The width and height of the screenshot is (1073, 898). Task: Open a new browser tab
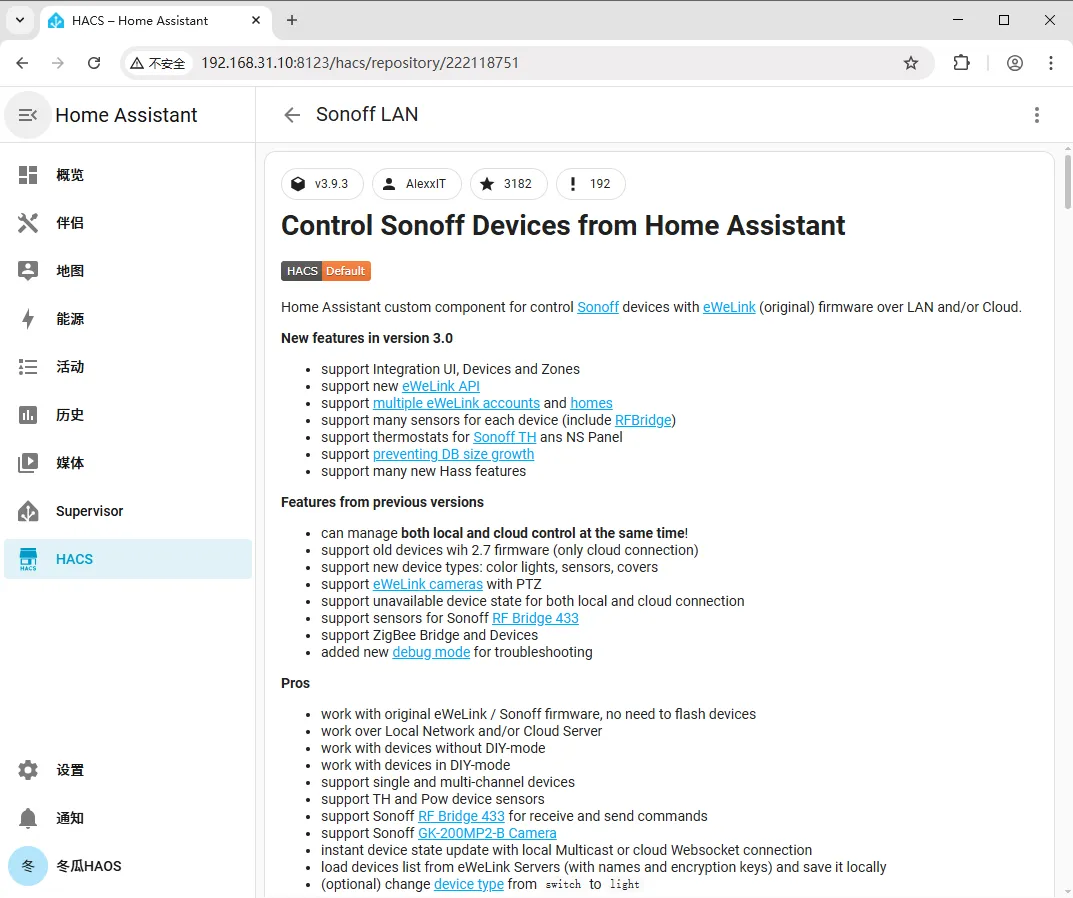click(292, 20)
